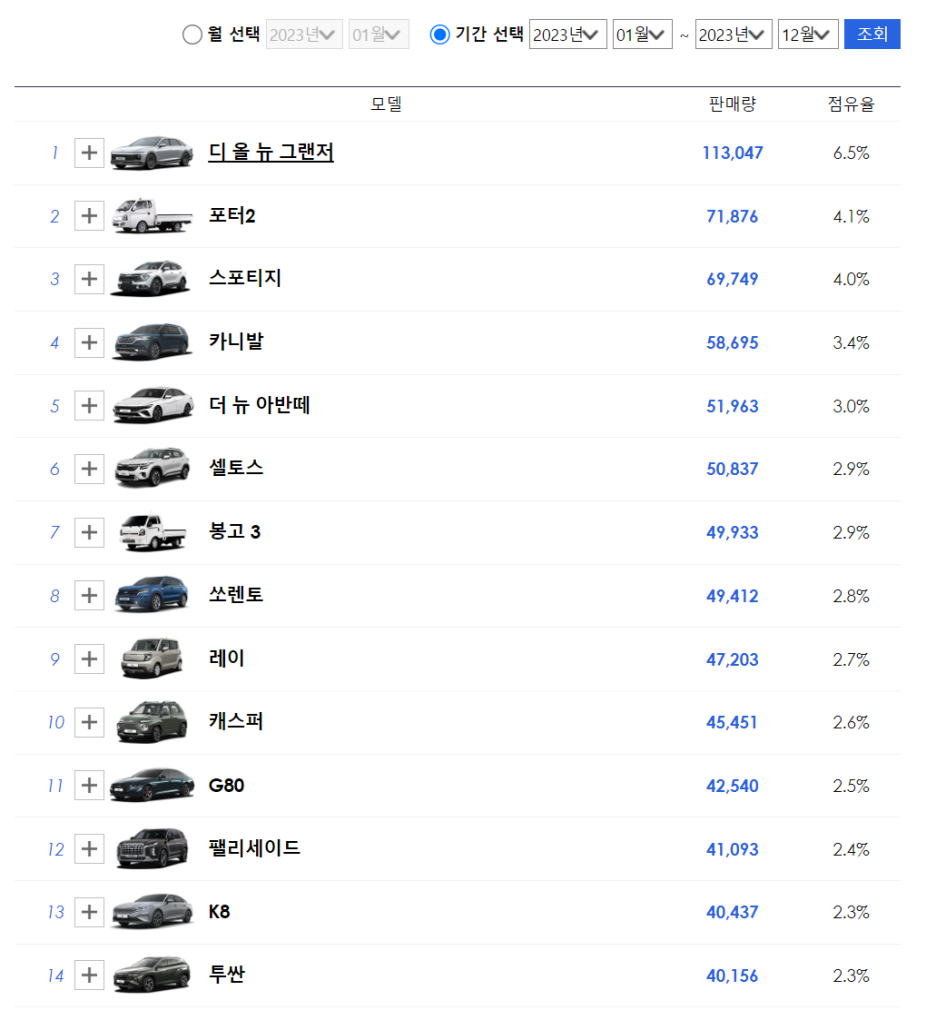Click the K8 sedan thumbnail
The height and width of the screenshot is (1010, 936).
152,911
